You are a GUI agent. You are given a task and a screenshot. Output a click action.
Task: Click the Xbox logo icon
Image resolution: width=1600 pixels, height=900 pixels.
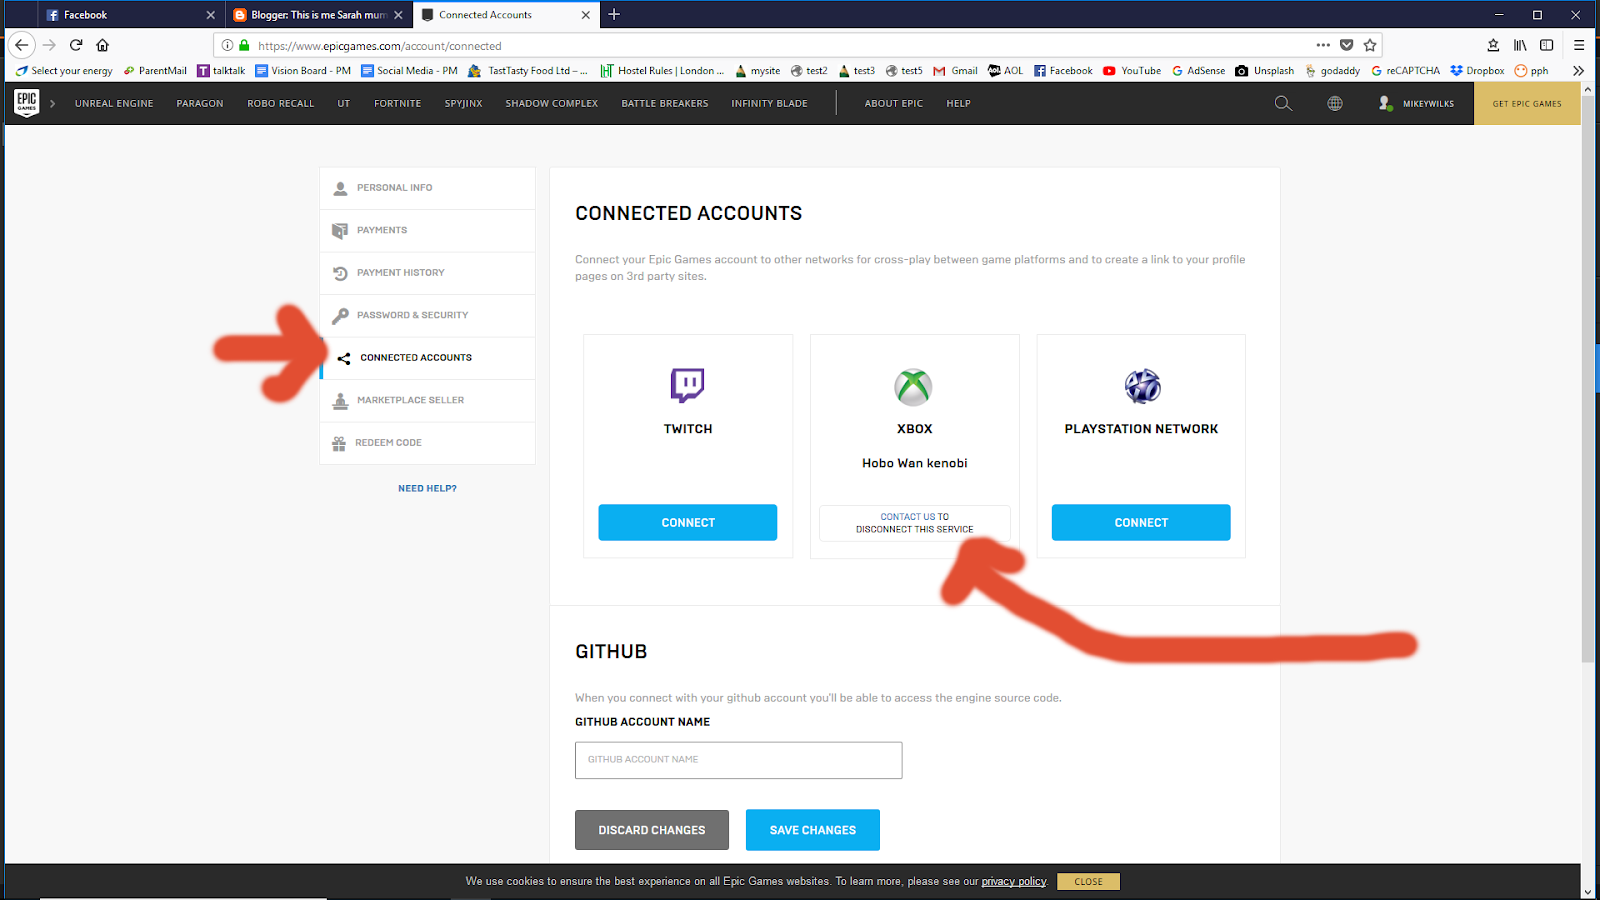913,387
